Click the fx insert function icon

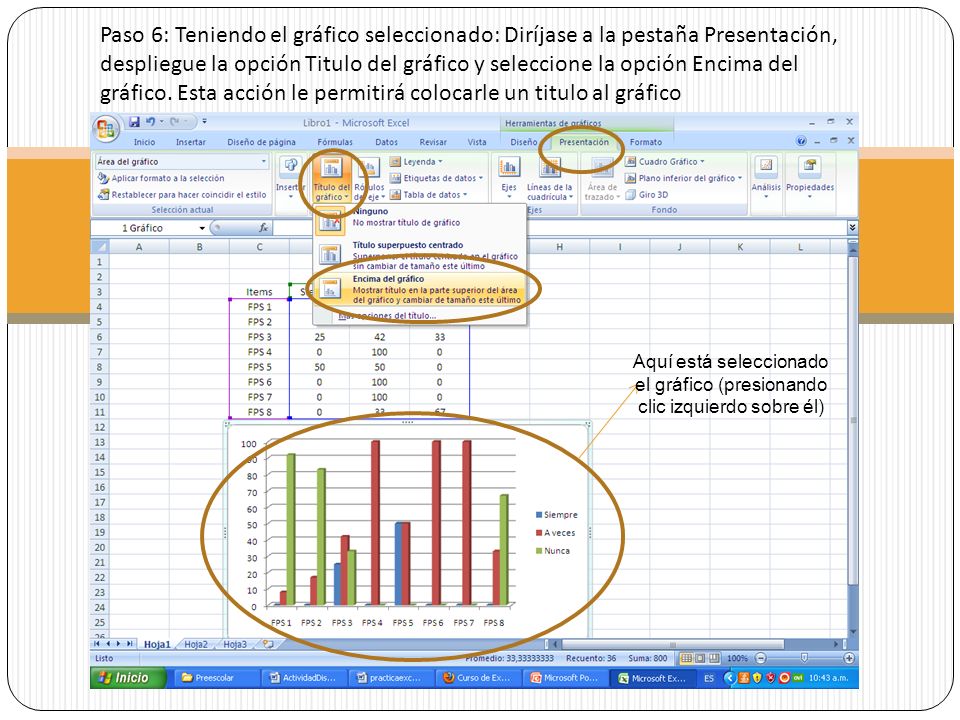pyautogui.click(x=263, y=228)
